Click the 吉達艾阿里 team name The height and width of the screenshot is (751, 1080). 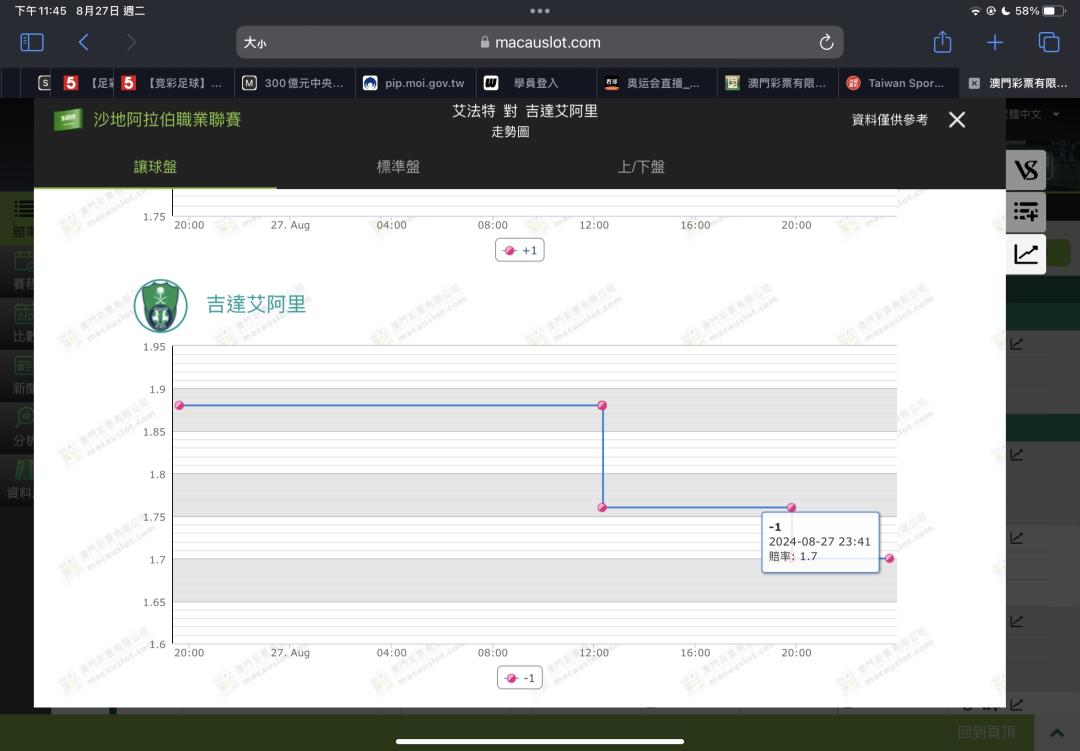tap(256, 304)
